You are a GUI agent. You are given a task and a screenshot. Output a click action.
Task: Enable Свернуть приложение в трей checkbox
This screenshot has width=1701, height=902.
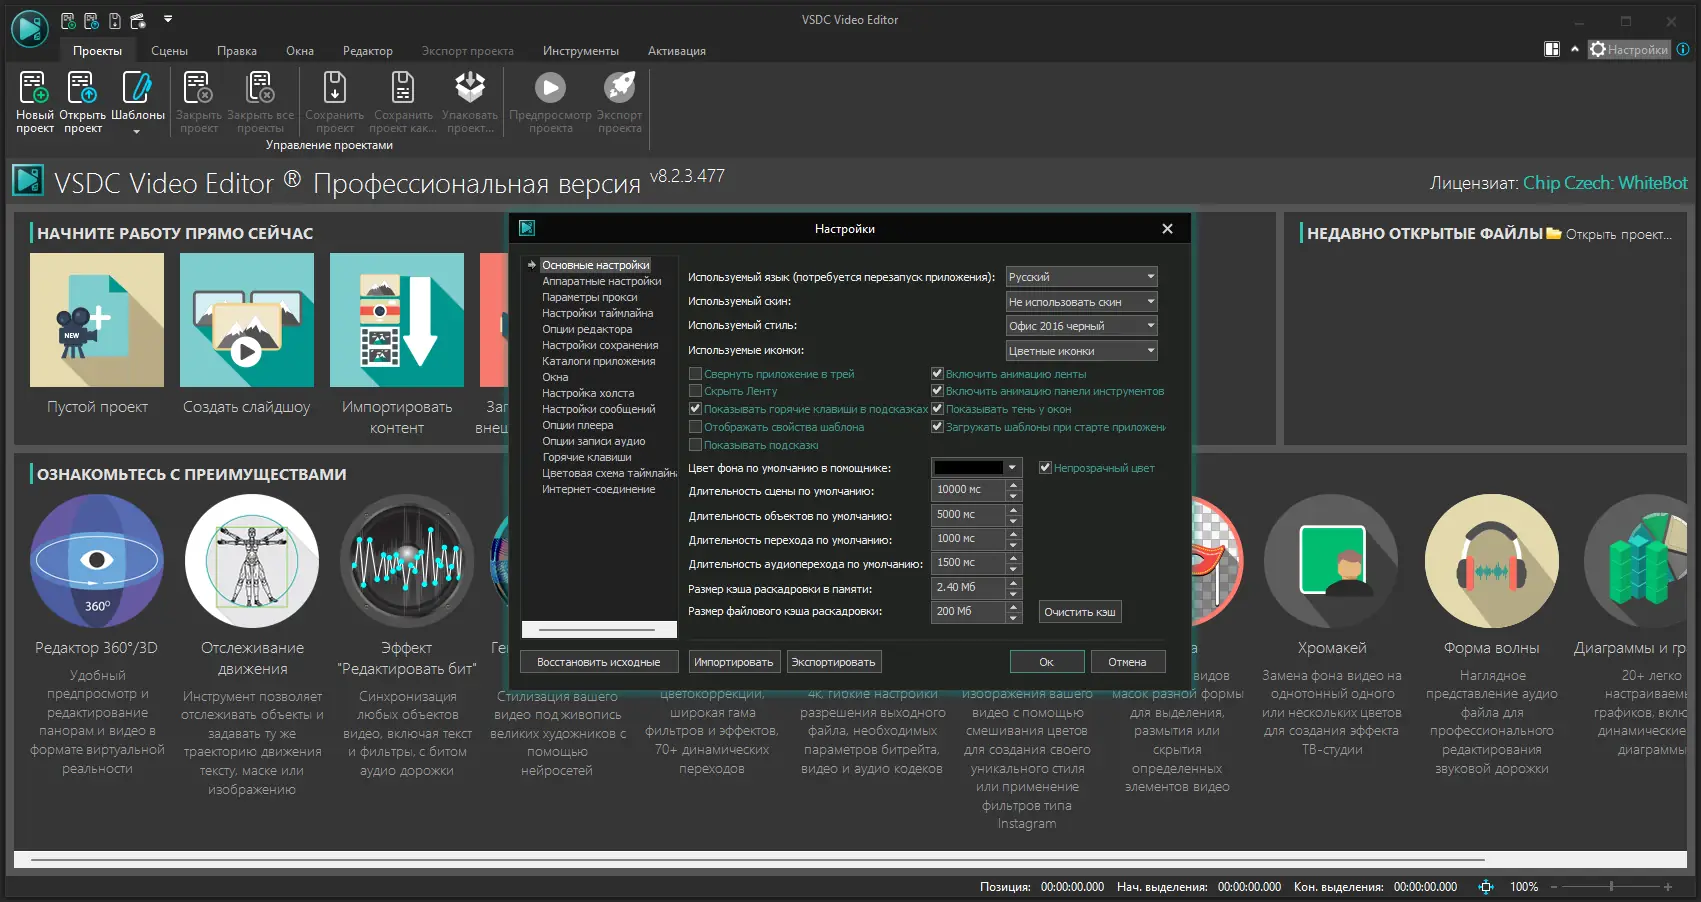pos(695,374)
